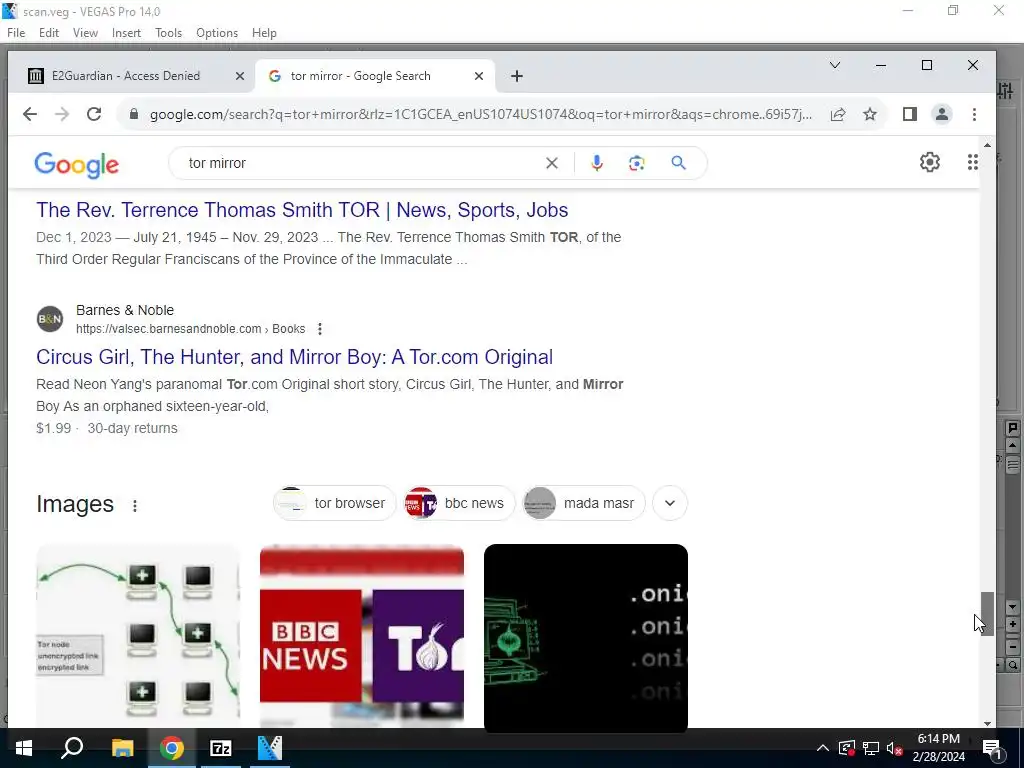
Task: Open more options for Barnes & Noble result
Action: (x=320, y=329)
